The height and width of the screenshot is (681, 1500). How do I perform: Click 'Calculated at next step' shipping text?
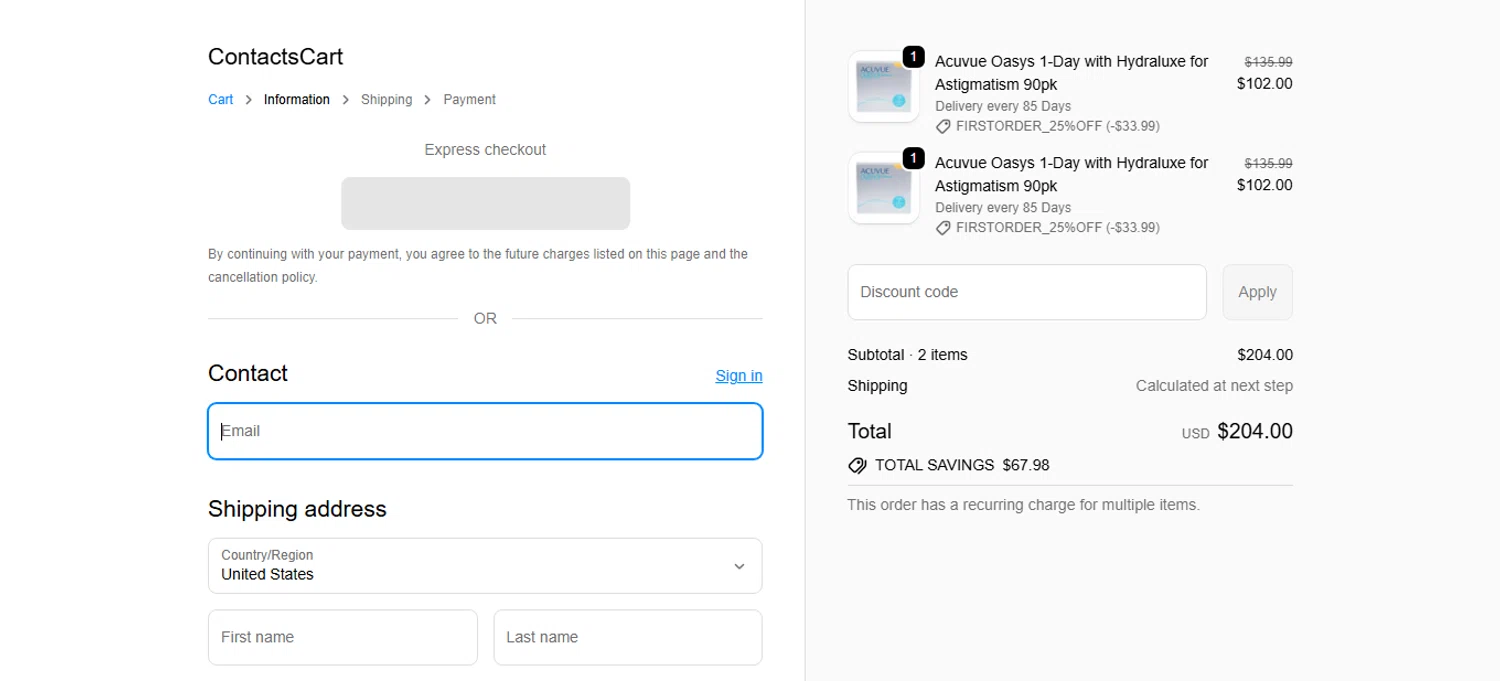[1214, 386]
